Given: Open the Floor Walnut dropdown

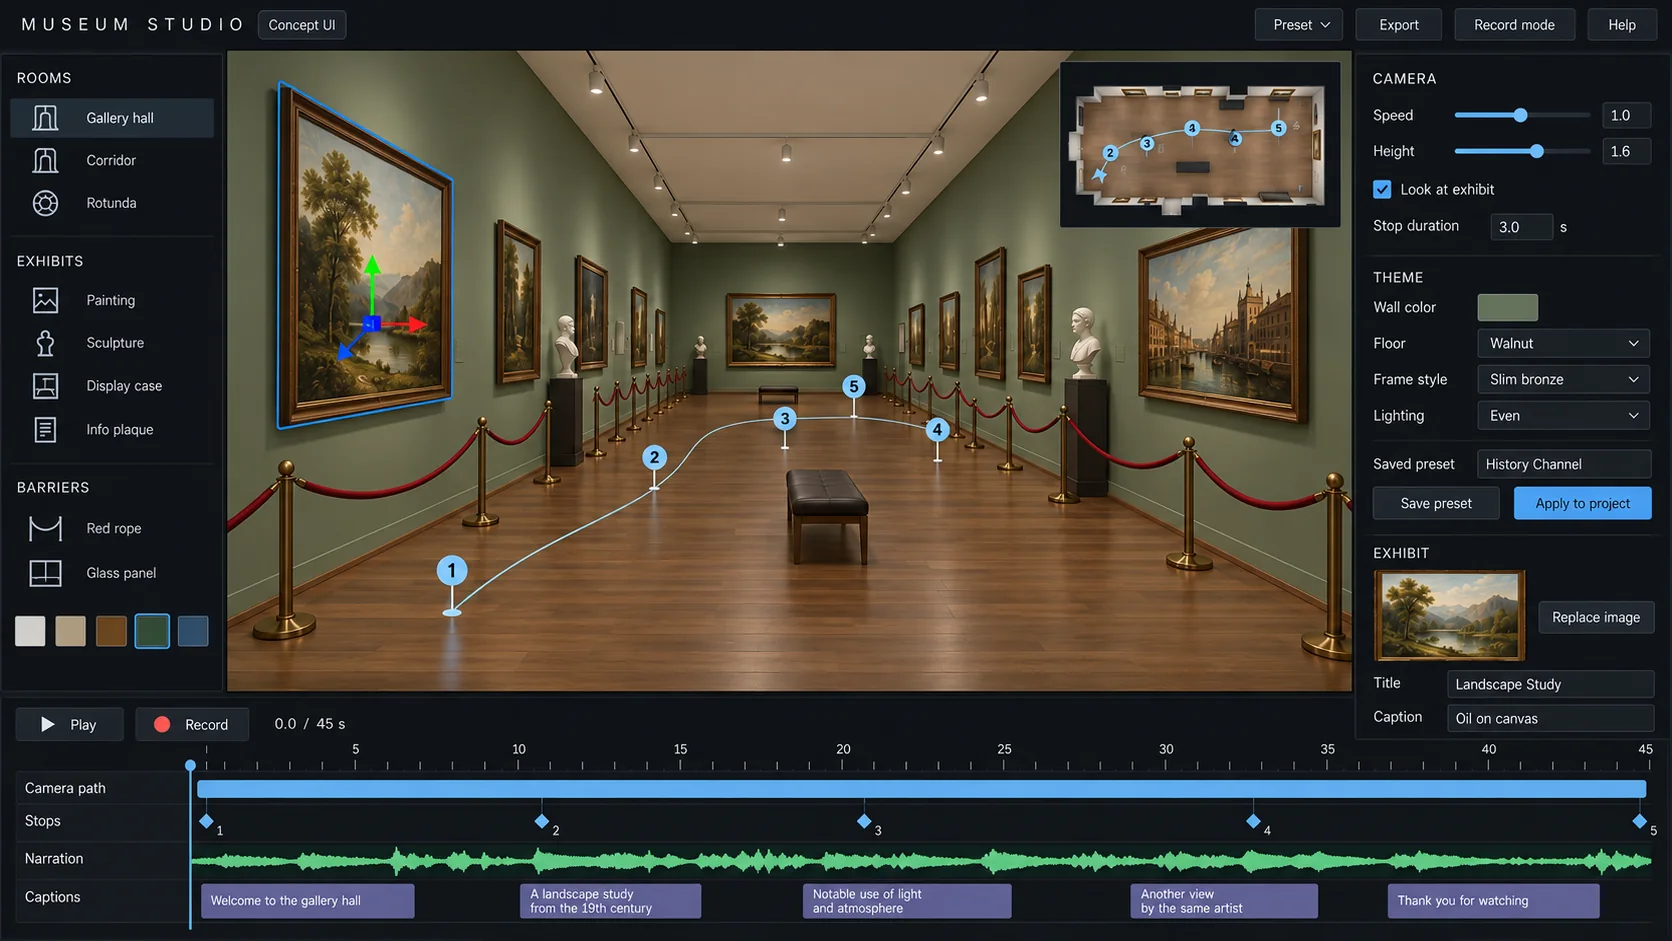Looking at the screenshot, I should pos(1563,343).
